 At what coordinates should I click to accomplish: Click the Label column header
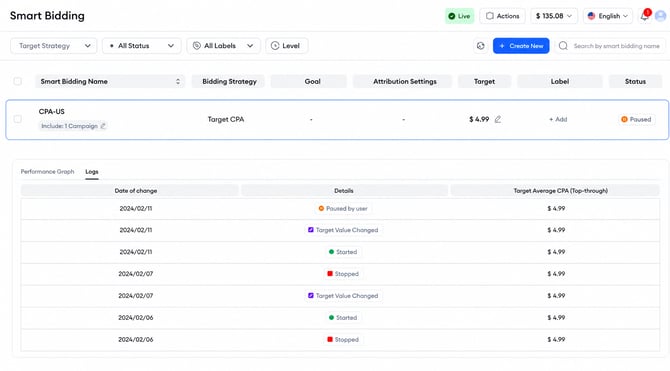click(560, 81)
